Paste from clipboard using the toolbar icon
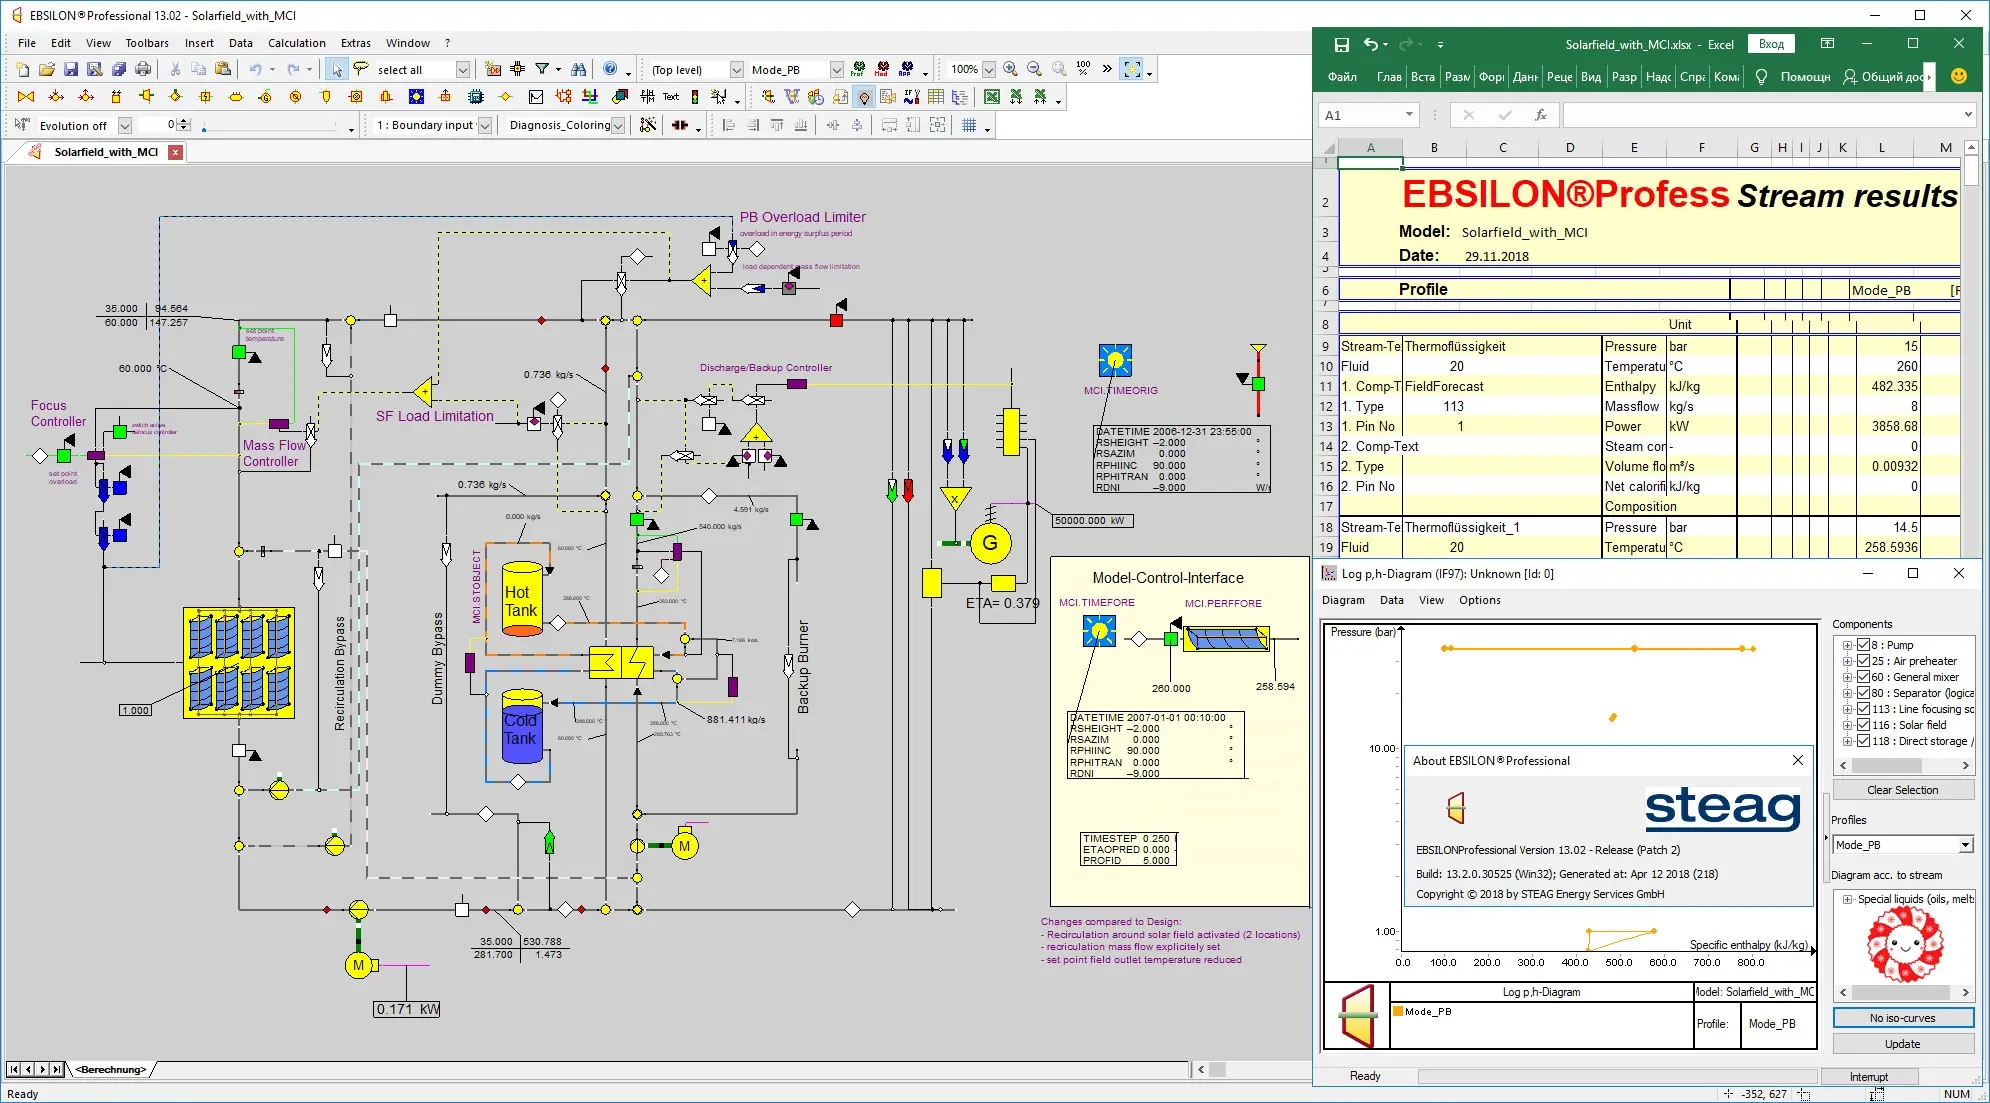 tap(223, 69)
